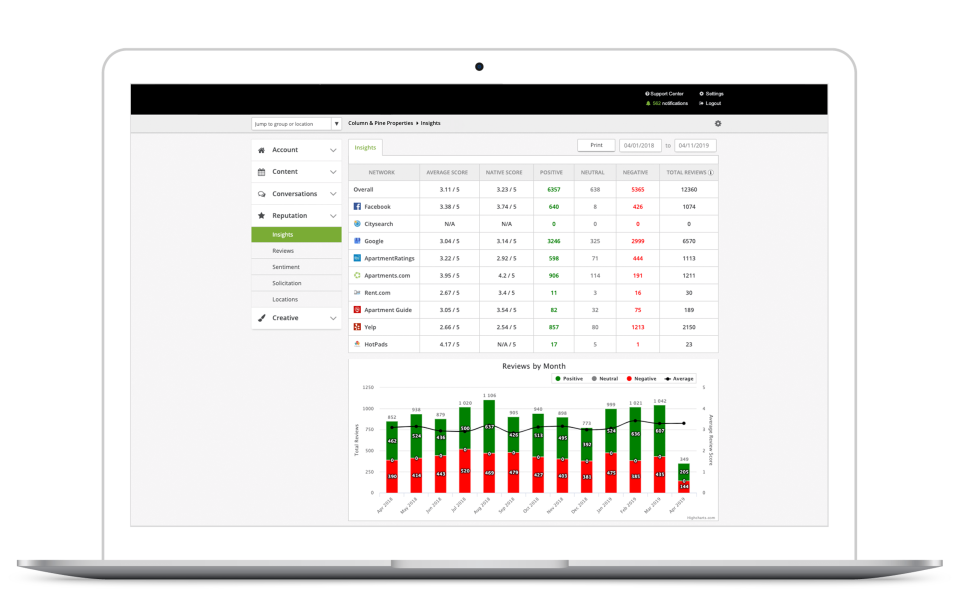The width and height of the screenshot is (960, 591).
Task: Expand the Conversations menu chevron
Action: pos(333,194)
